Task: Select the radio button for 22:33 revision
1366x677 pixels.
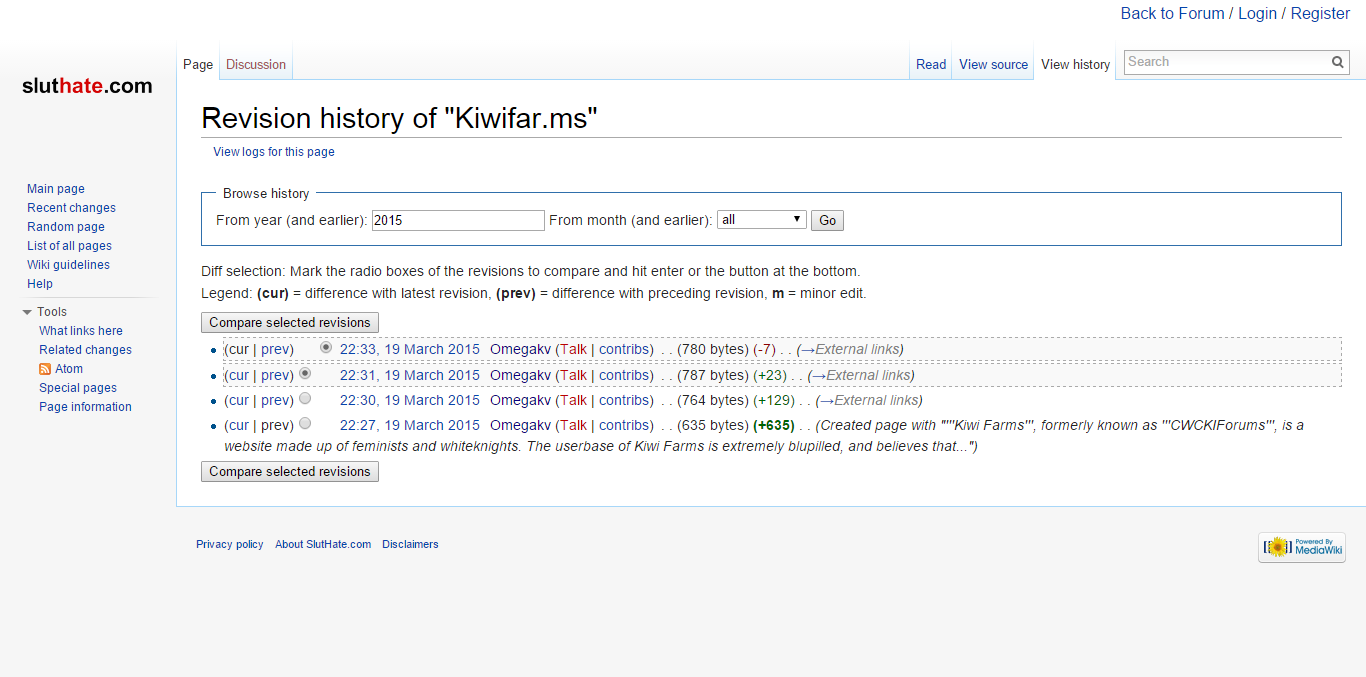Action: (x=326, y=347)
